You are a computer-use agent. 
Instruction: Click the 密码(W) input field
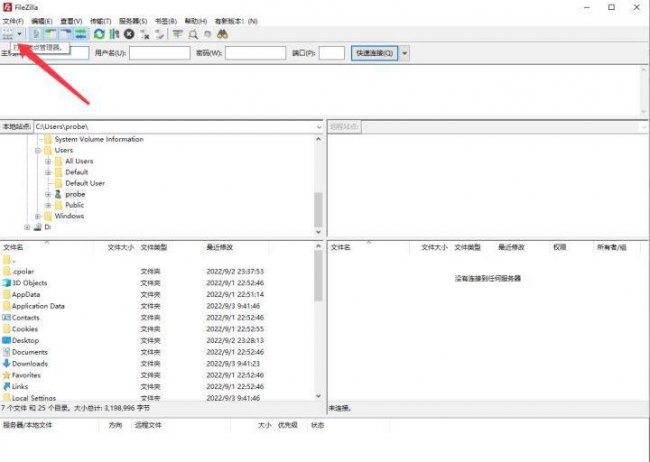(255, 53)
